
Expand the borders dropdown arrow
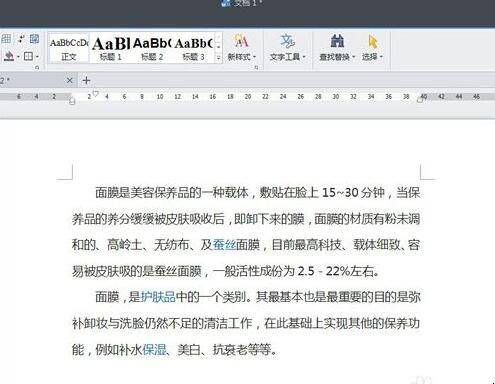click(x=37, y=57)
